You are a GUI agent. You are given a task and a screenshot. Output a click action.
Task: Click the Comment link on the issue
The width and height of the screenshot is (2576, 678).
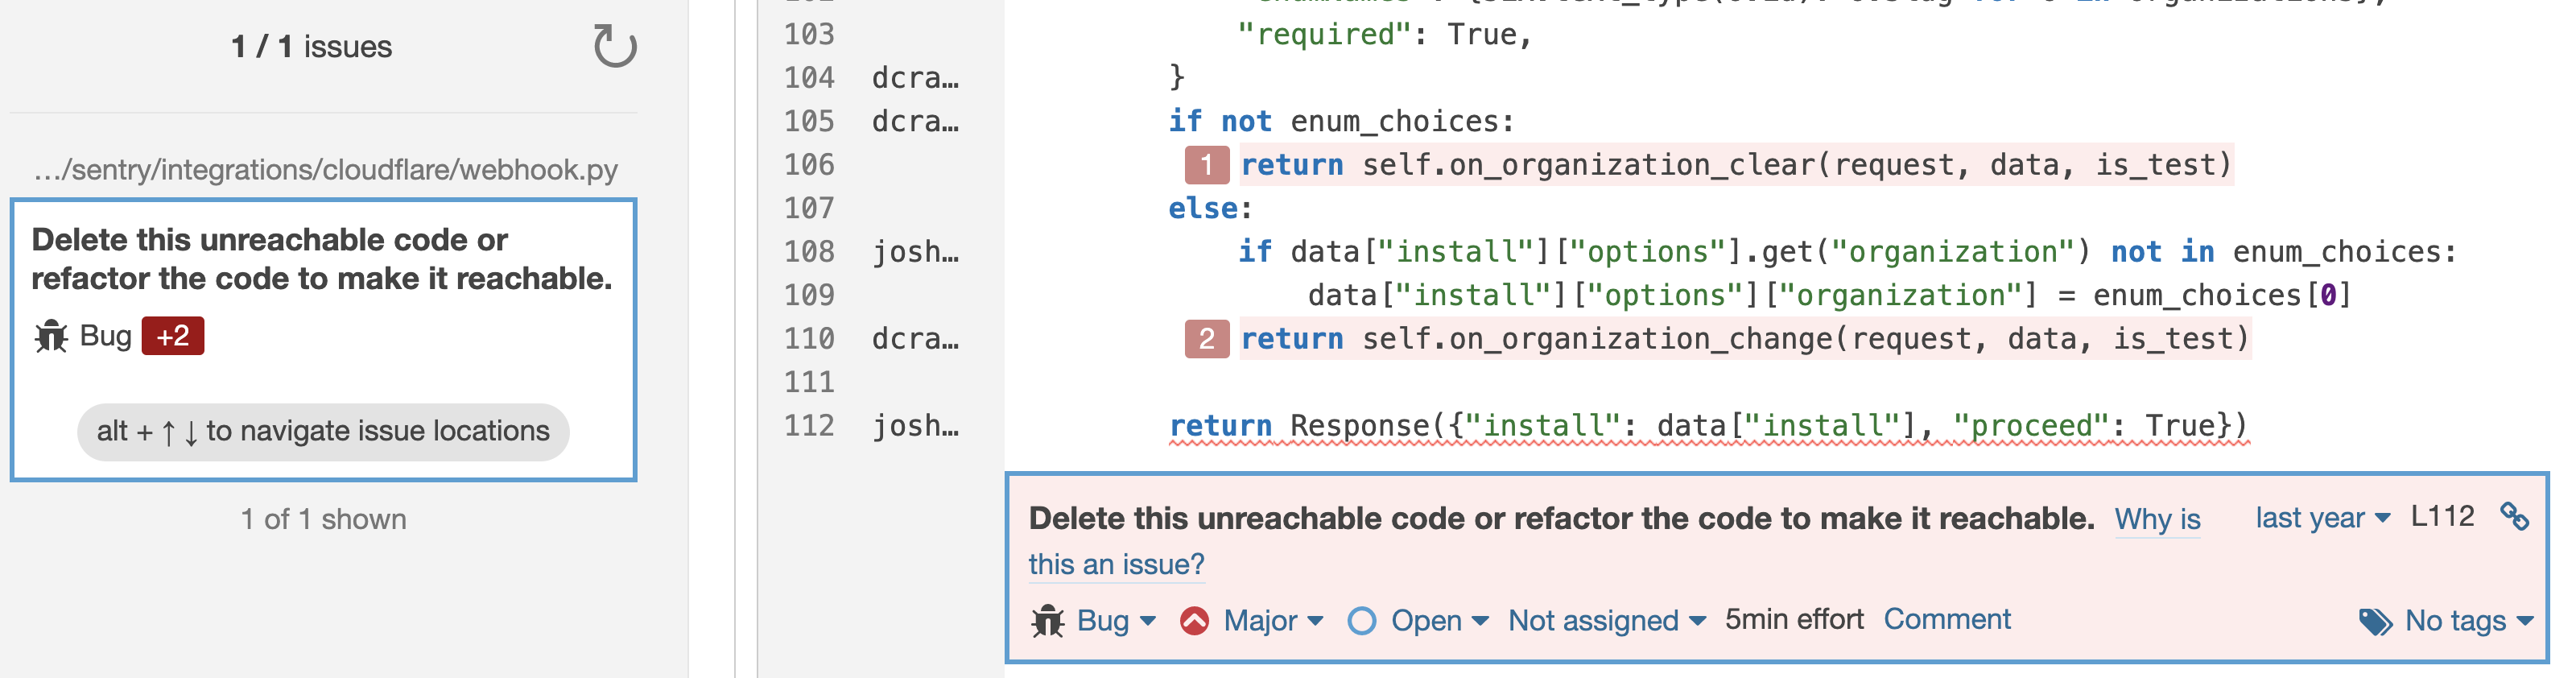[1947, 620]
